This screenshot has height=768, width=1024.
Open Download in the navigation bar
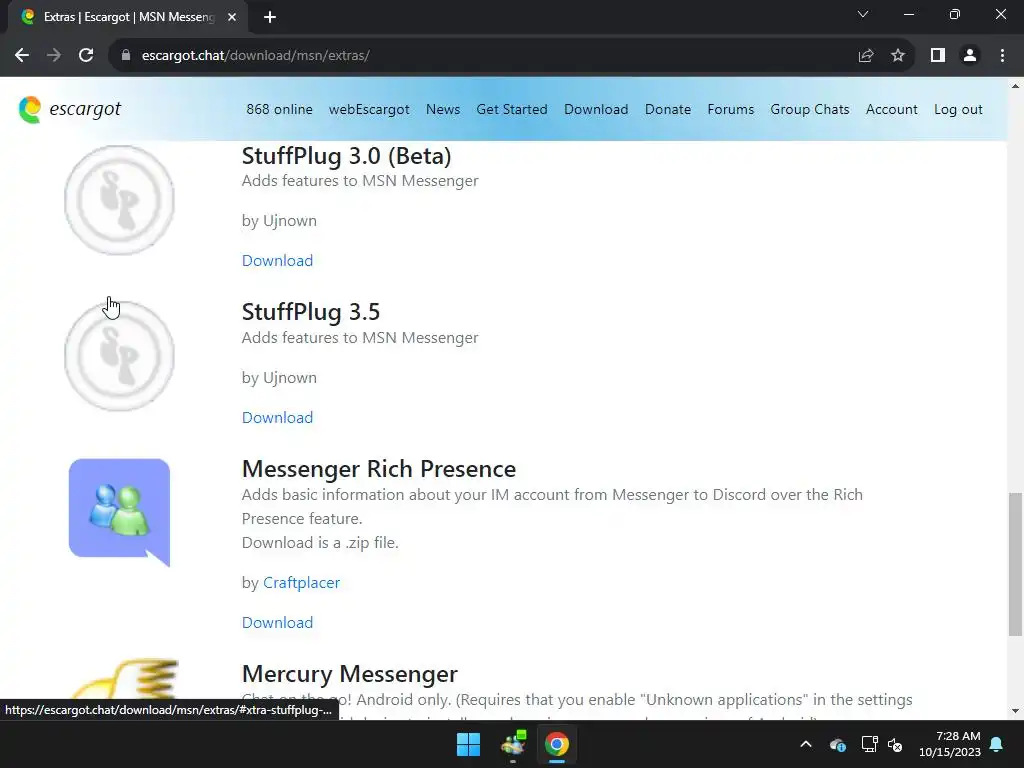pyautogui.click(x=596, y=109)
